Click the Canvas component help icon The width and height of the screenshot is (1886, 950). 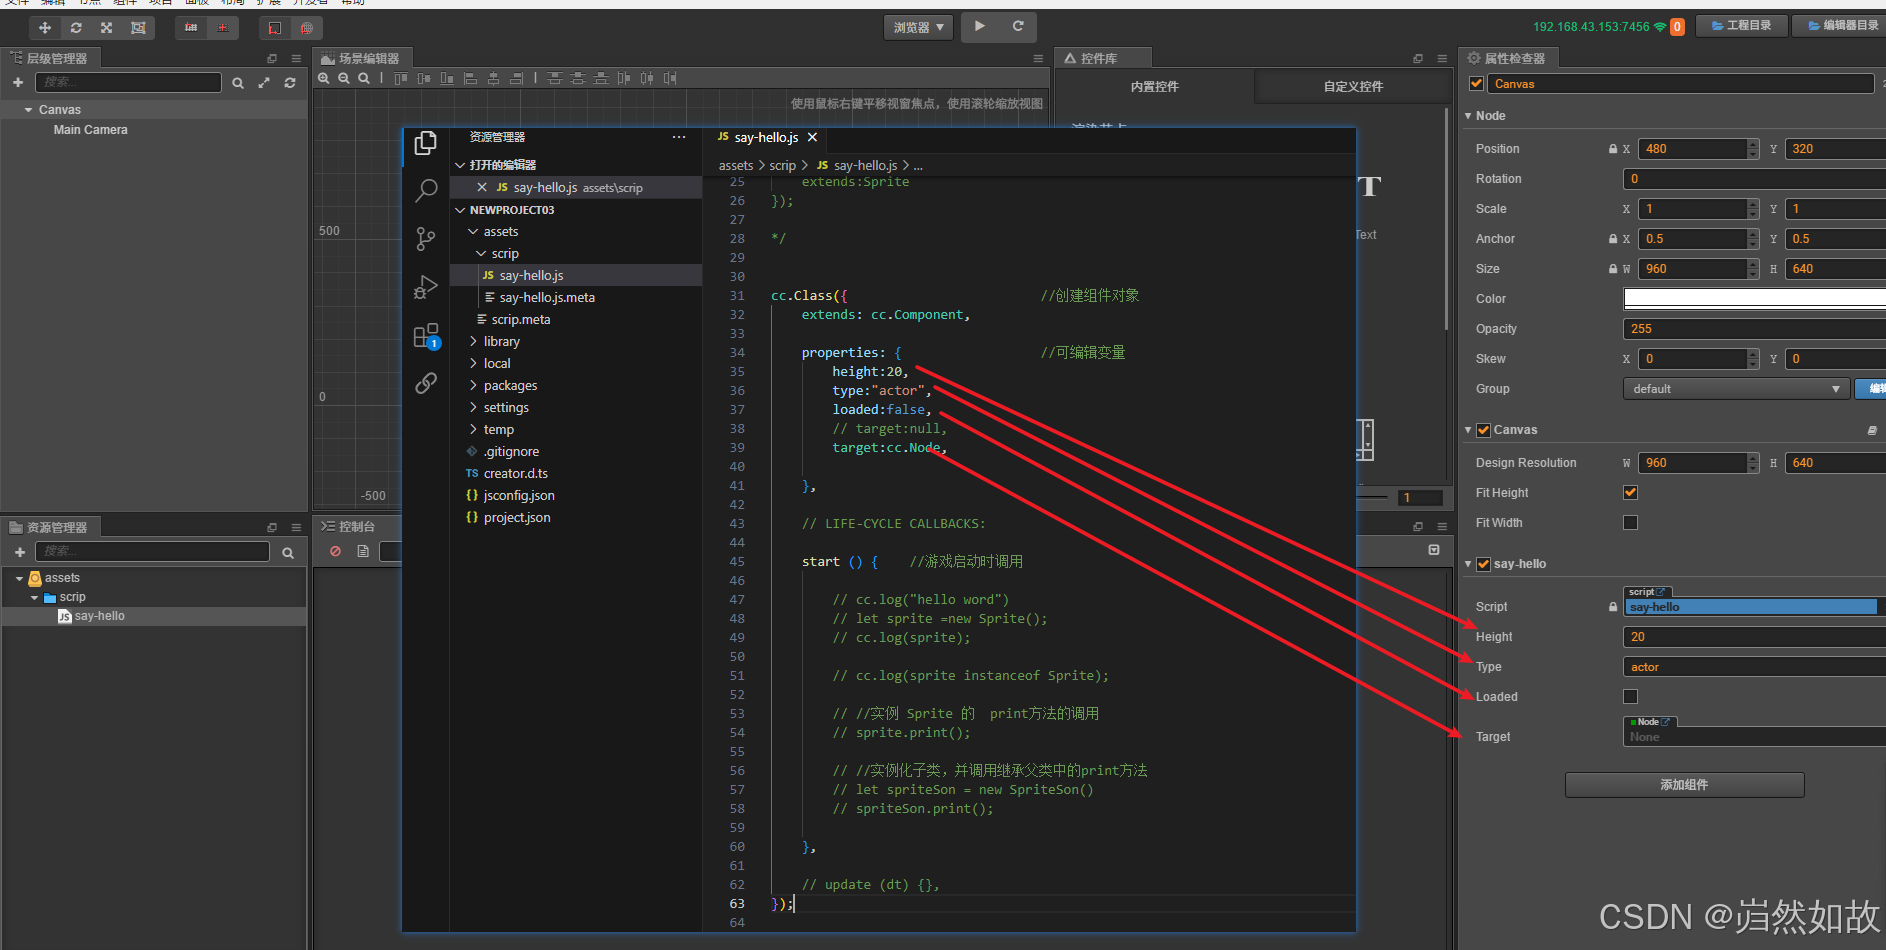click(x=1872, y=430)
